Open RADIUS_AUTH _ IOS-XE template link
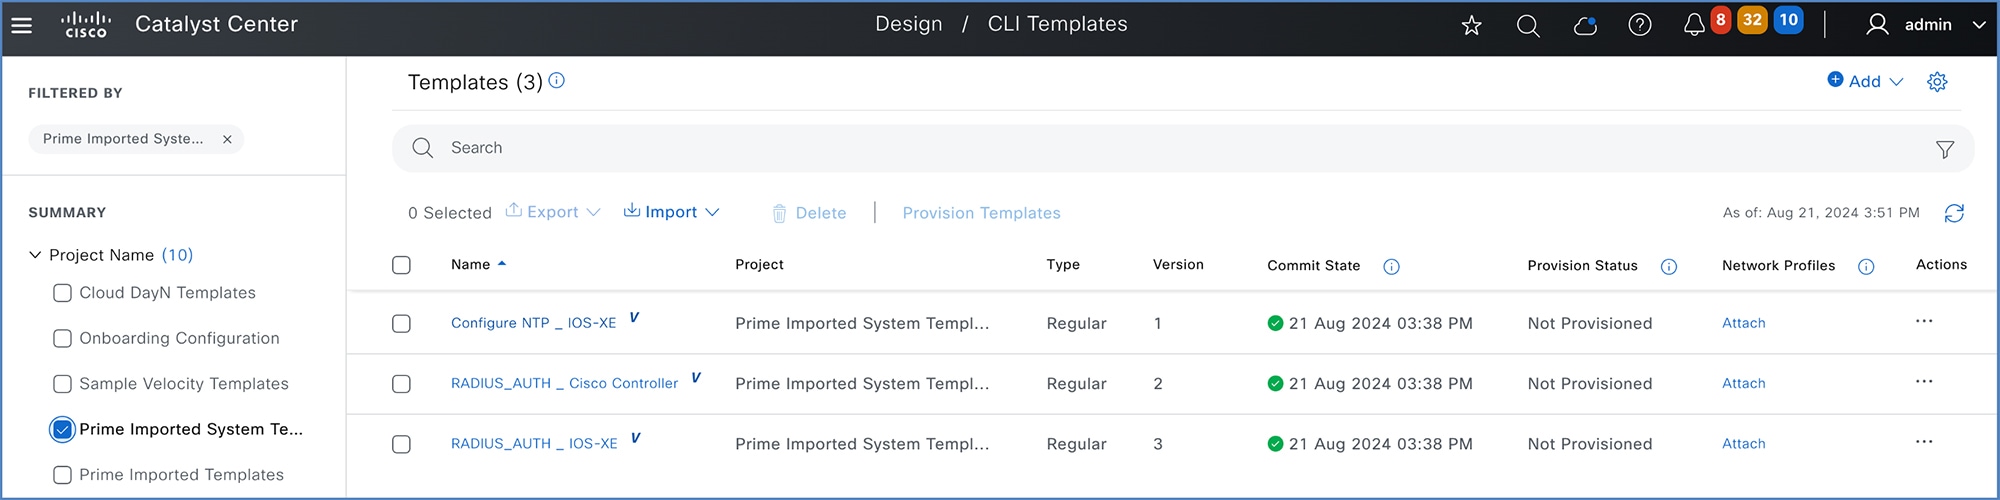This screenshot has width=2000, height=500. tap(534, 443)
